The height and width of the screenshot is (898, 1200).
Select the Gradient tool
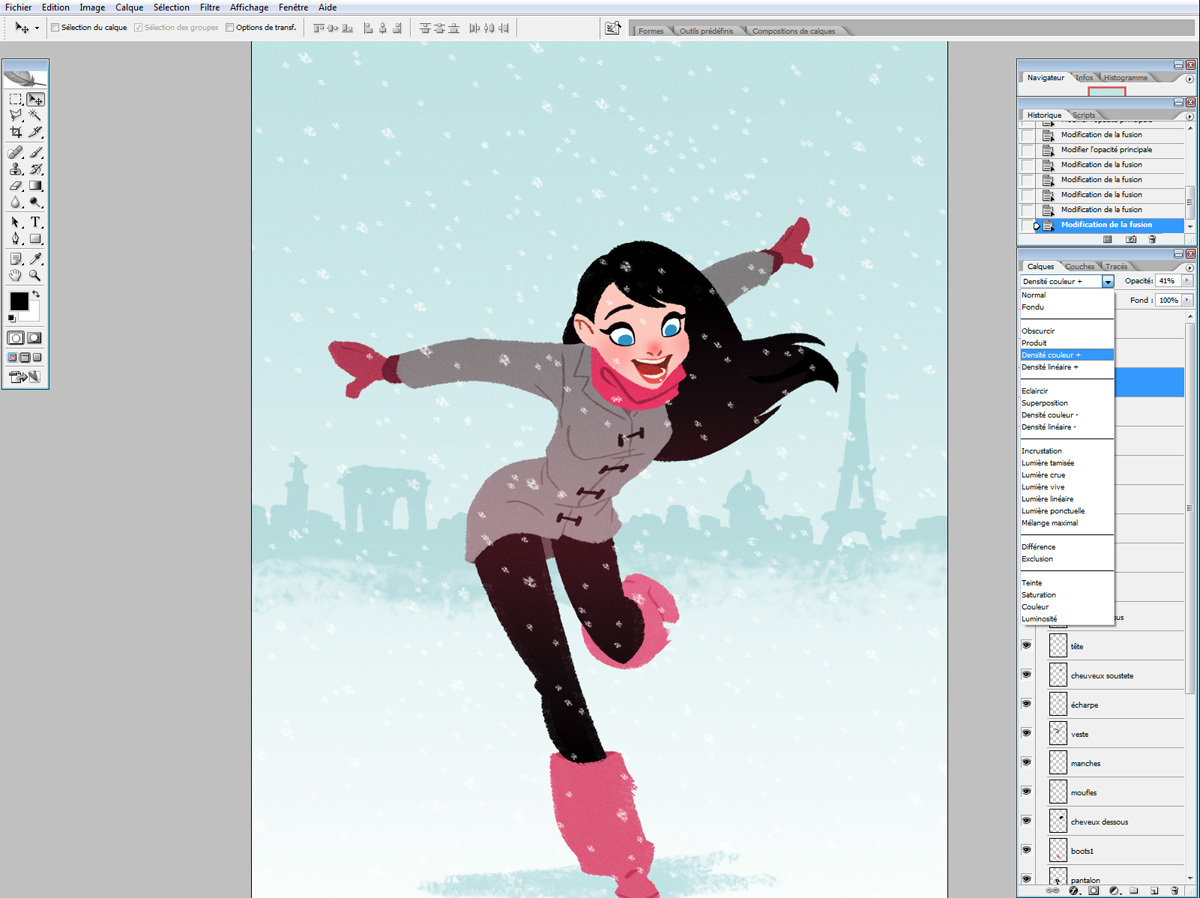tap(36, 185)
